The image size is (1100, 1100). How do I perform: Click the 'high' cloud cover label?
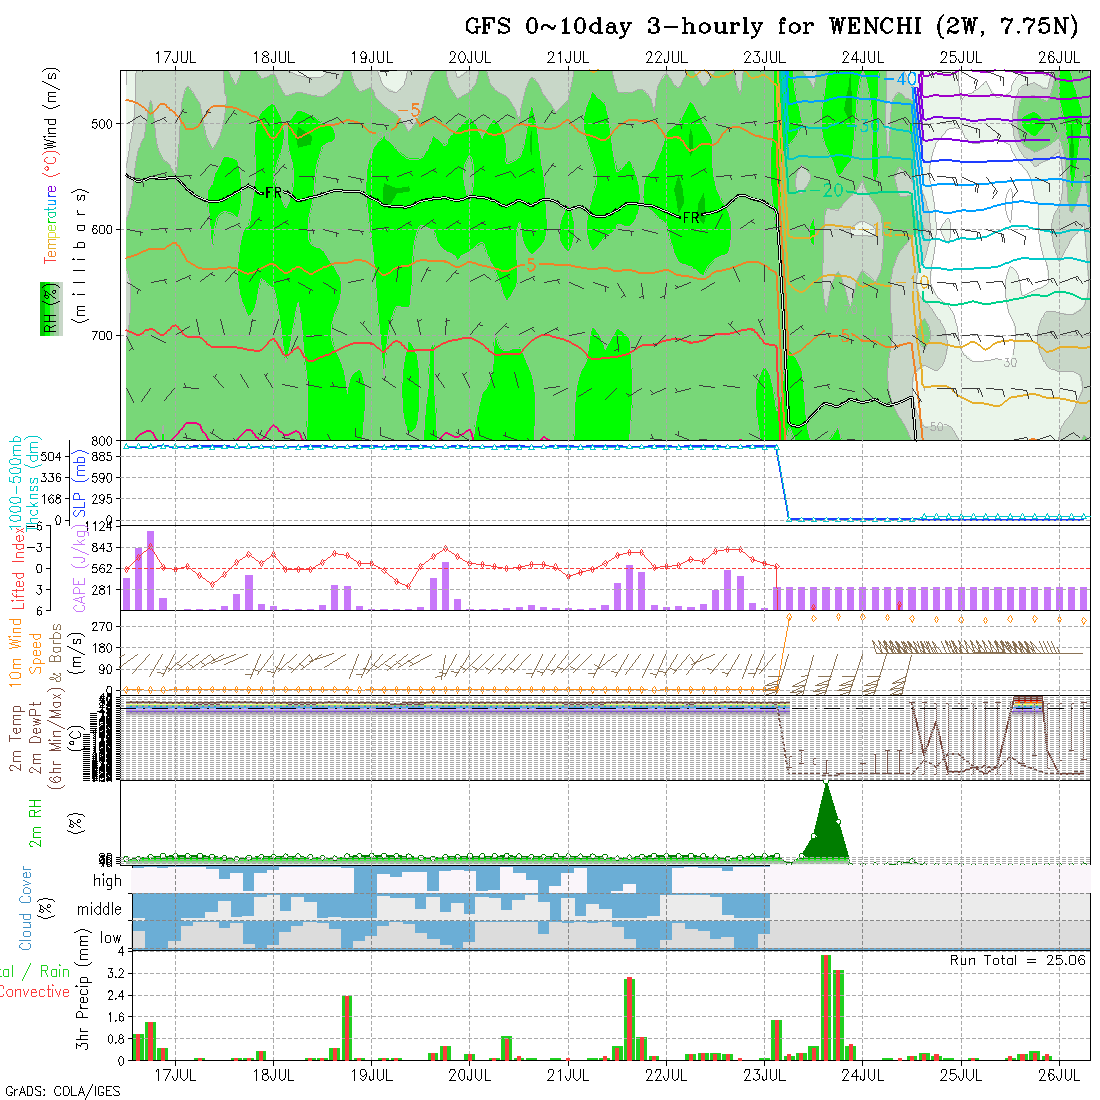[x=107, y=881]
